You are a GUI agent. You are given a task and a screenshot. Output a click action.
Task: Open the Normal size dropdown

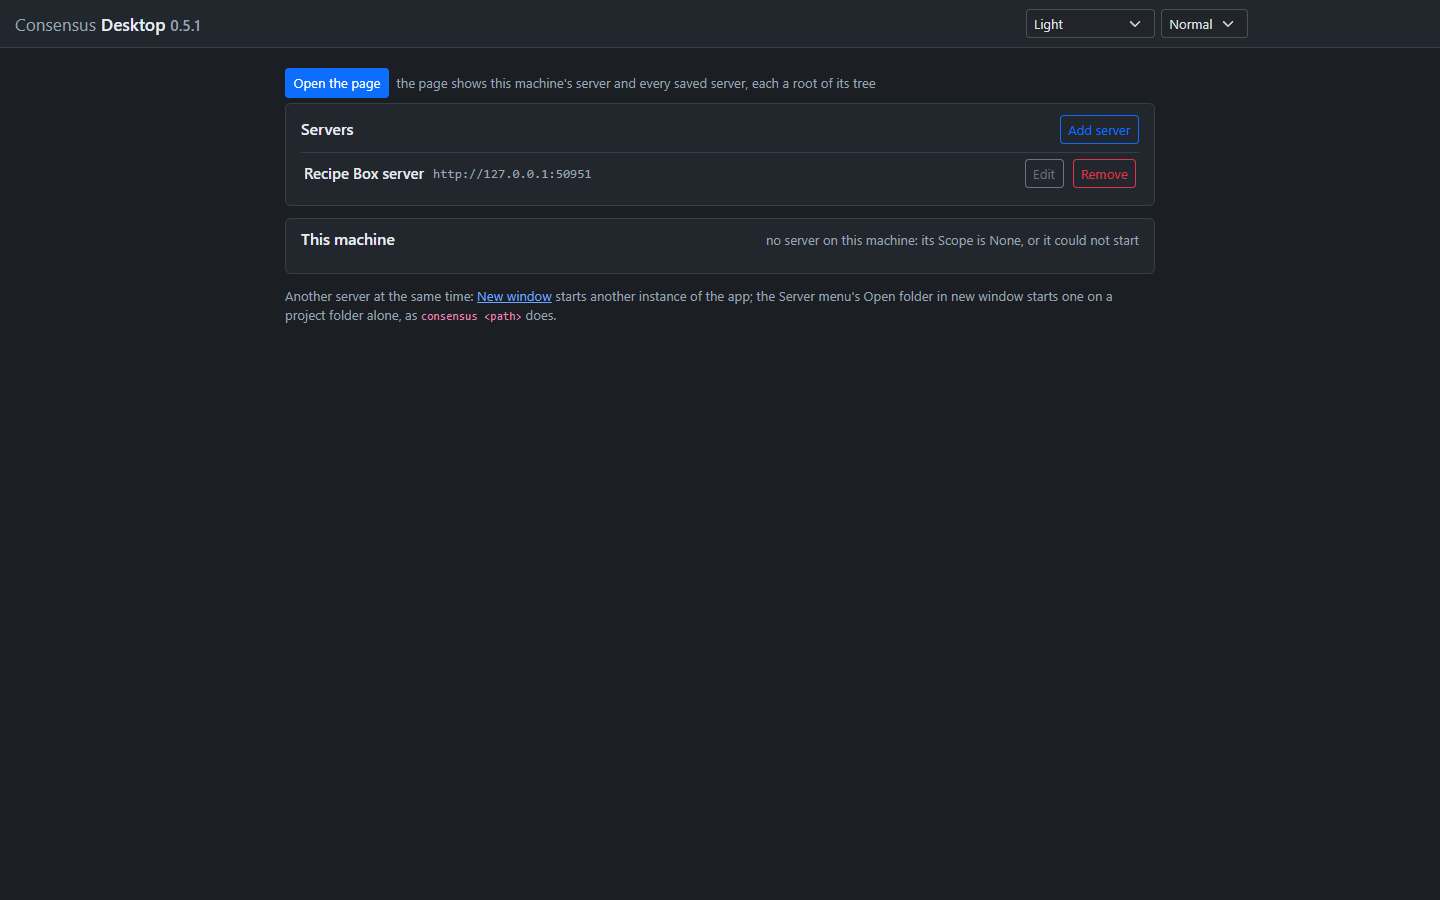(x=1204, y=24)
